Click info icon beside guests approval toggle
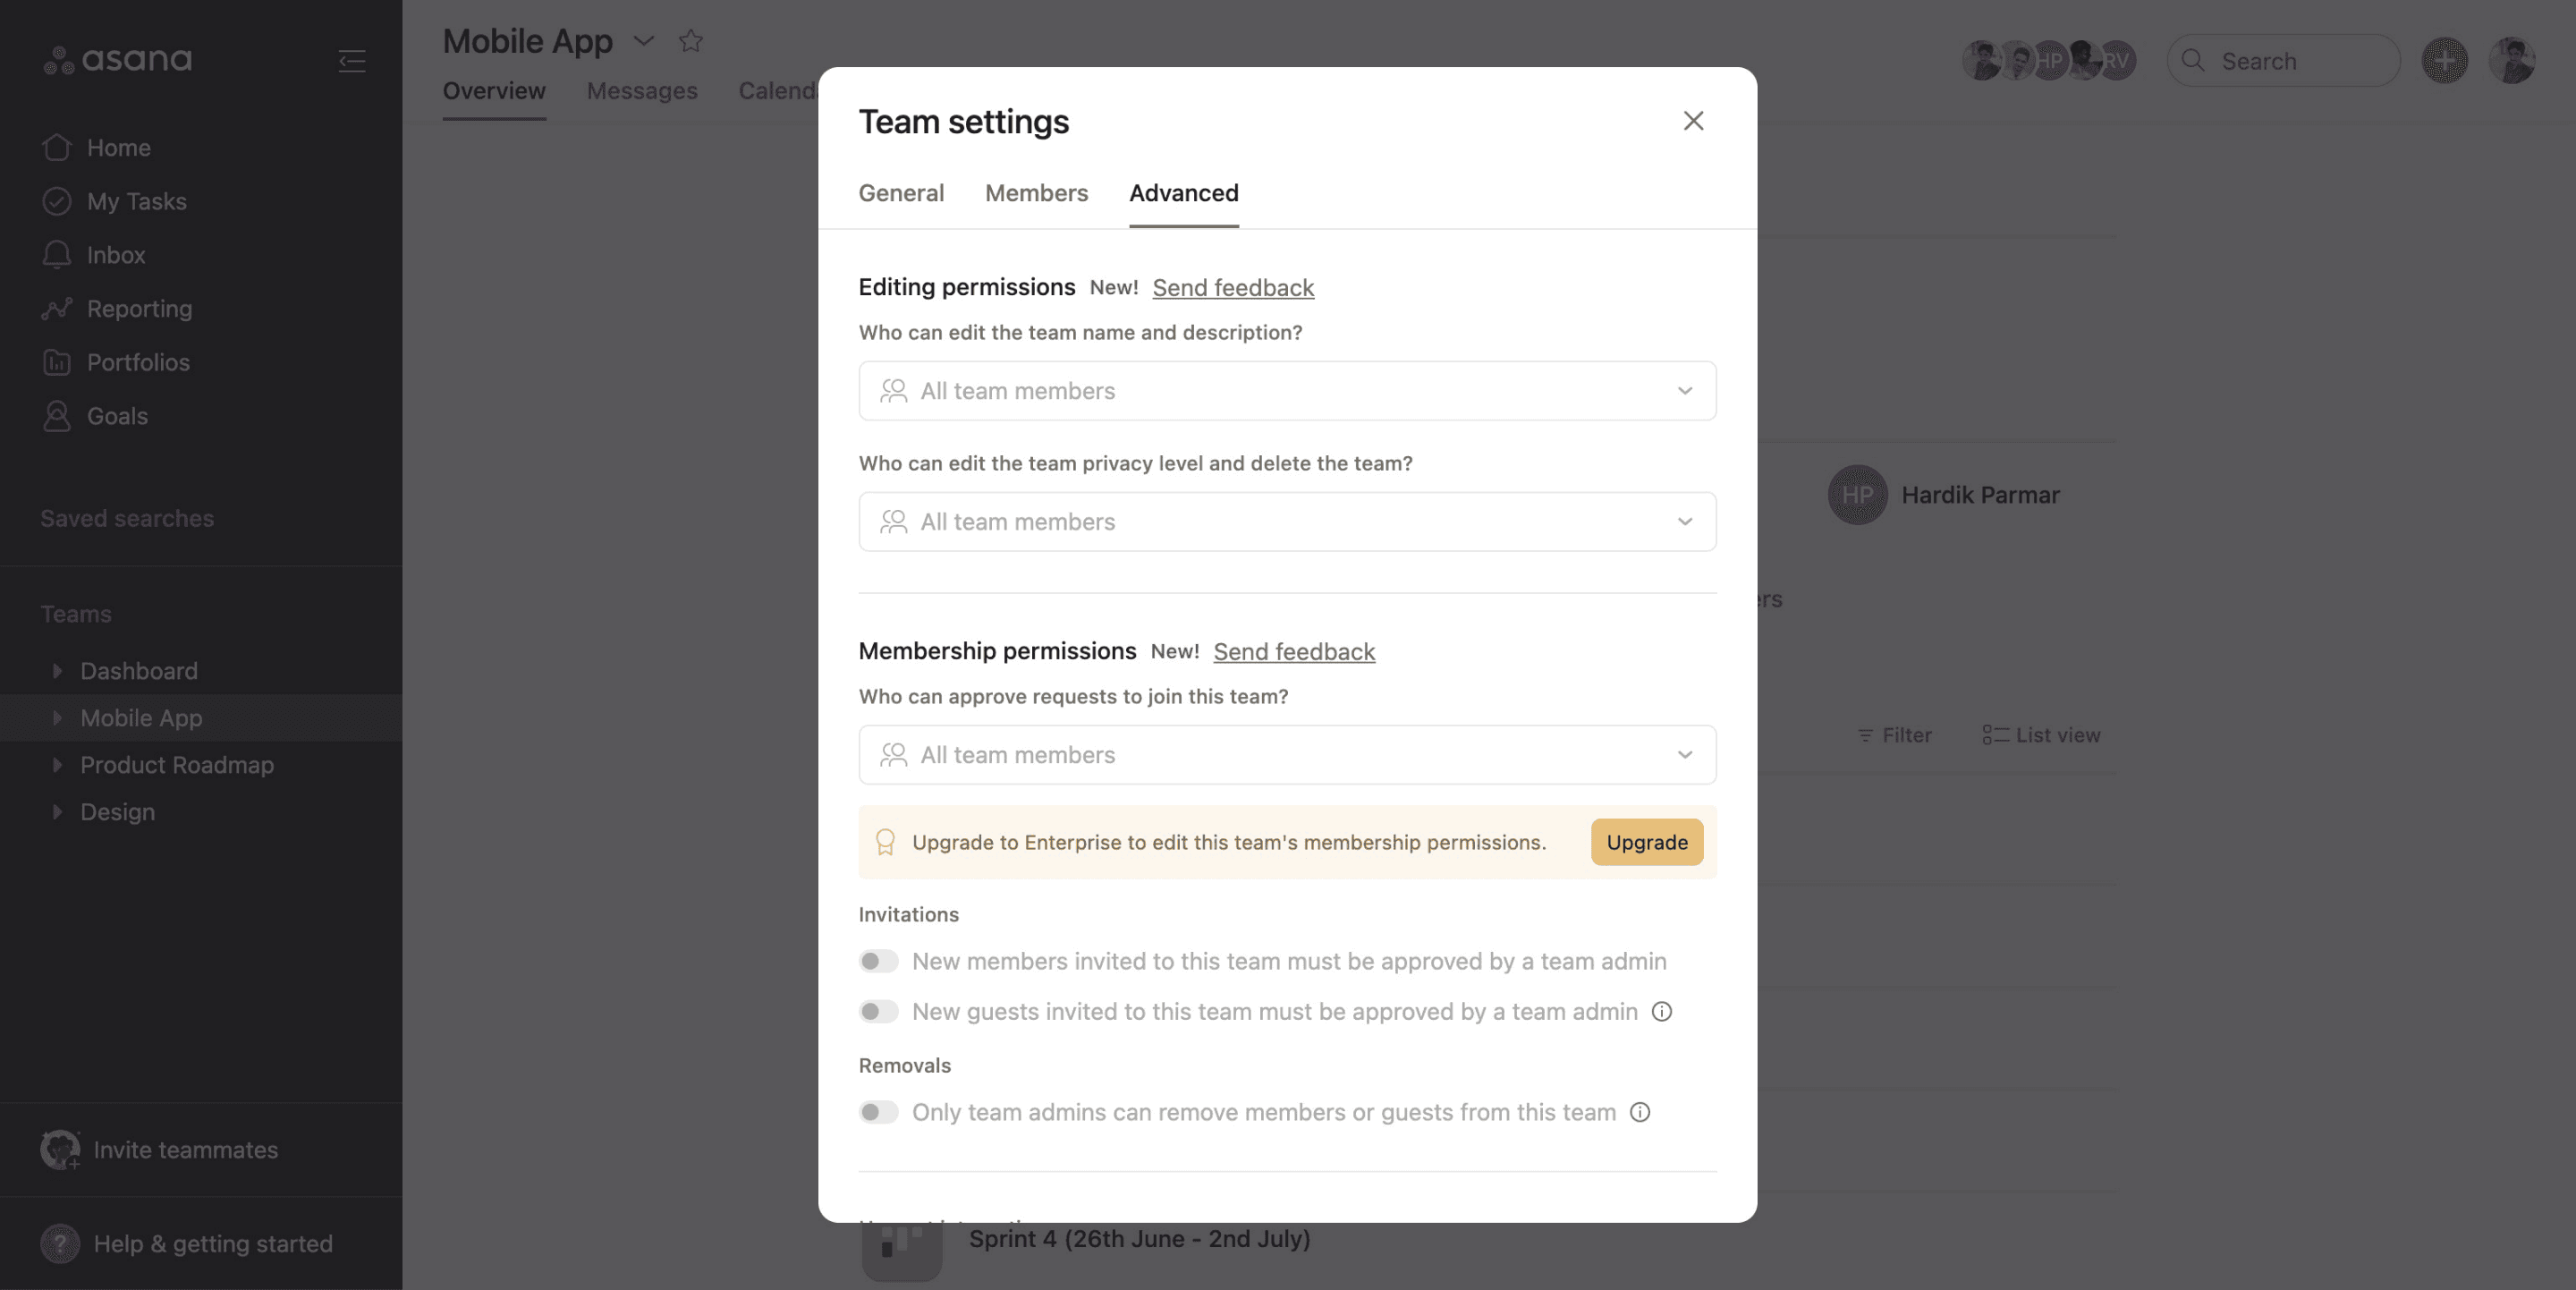This screenshot has width=2576, height=1290. click(1661, 1012)
